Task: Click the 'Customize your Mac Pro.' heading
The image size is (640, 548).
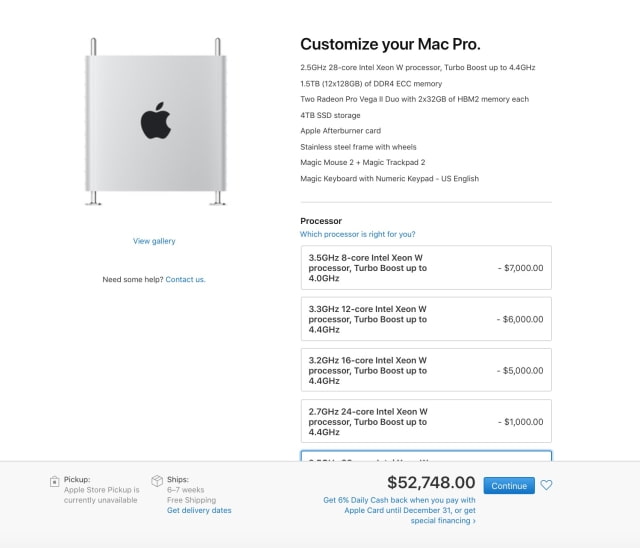Action: (390, 44)
